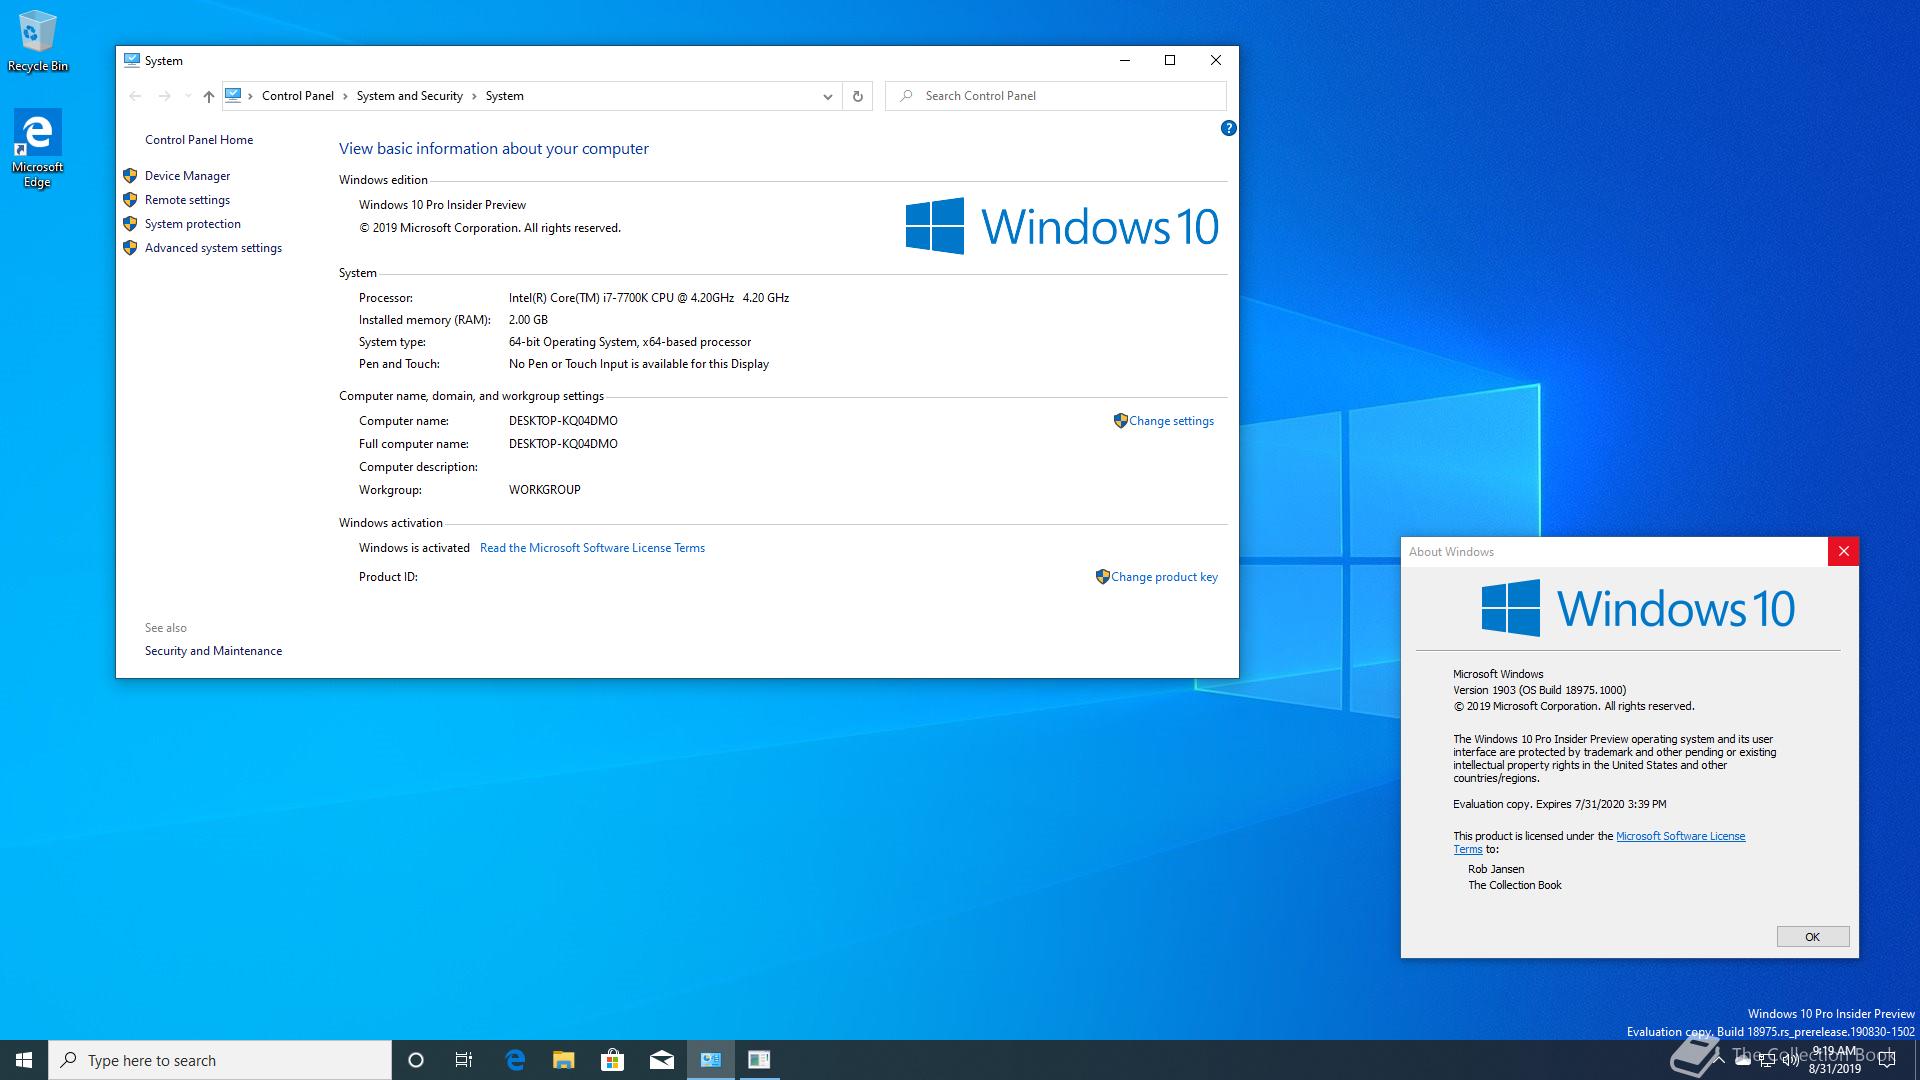Open the volume speaker tray icon
The width and height of the screenshot is (1920, 1080).
(1790, 1060)
